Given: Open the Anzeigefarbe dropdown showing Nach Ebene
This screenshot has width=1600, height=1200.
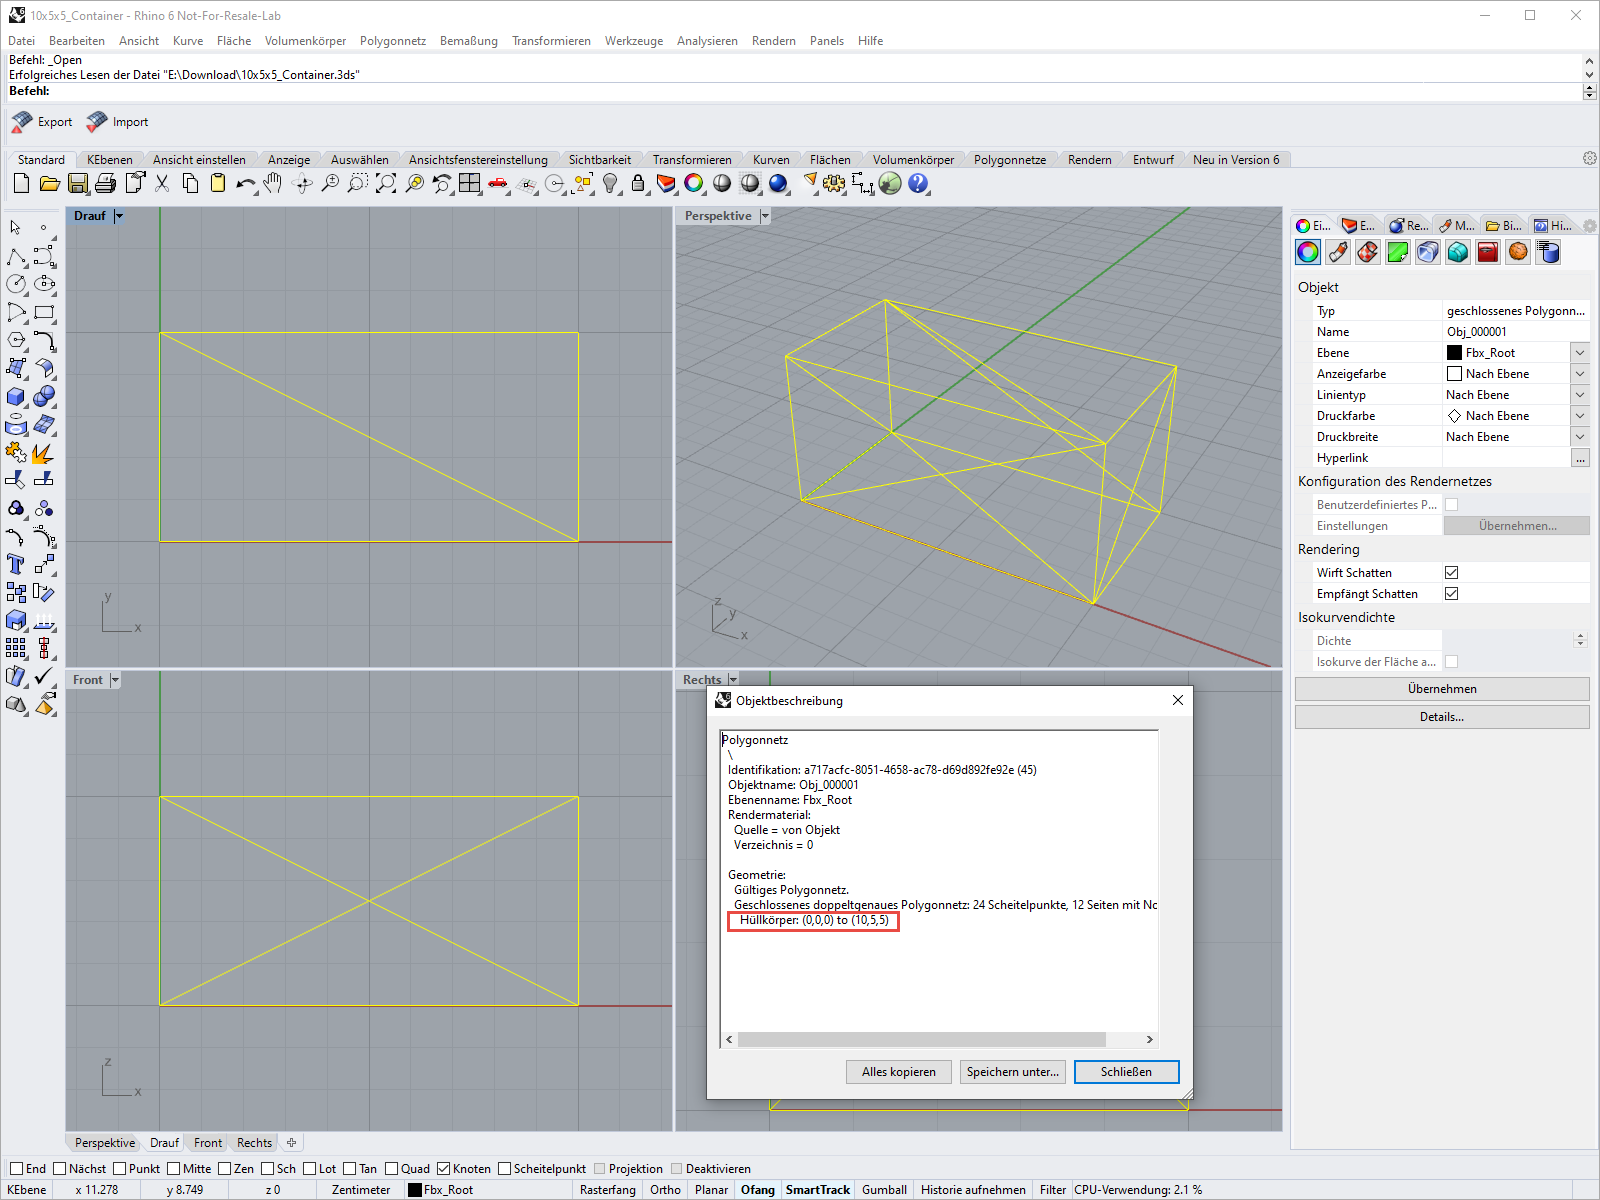Looking at the screenshot, I should (x=1579, y=373).
